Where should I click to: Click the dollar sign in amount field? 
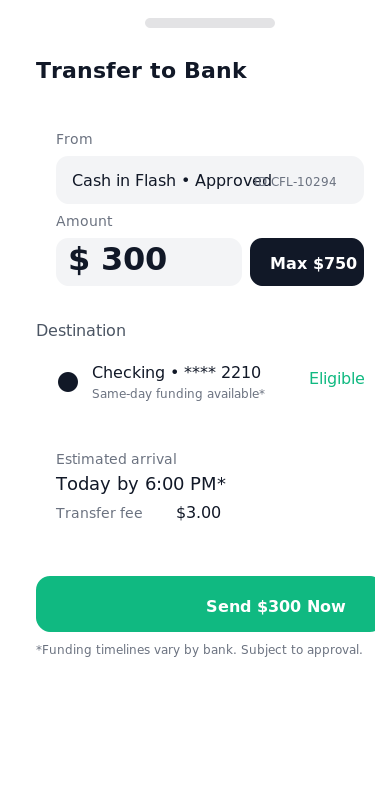pyautogui.click(x=79, y=260)
